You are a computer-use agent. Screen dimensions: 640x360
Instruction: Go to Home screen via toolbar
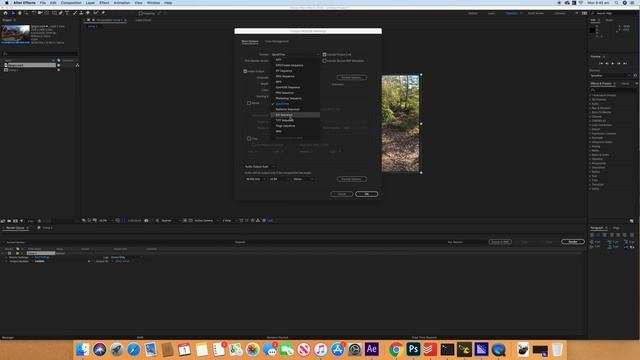[x=5, y=13]
